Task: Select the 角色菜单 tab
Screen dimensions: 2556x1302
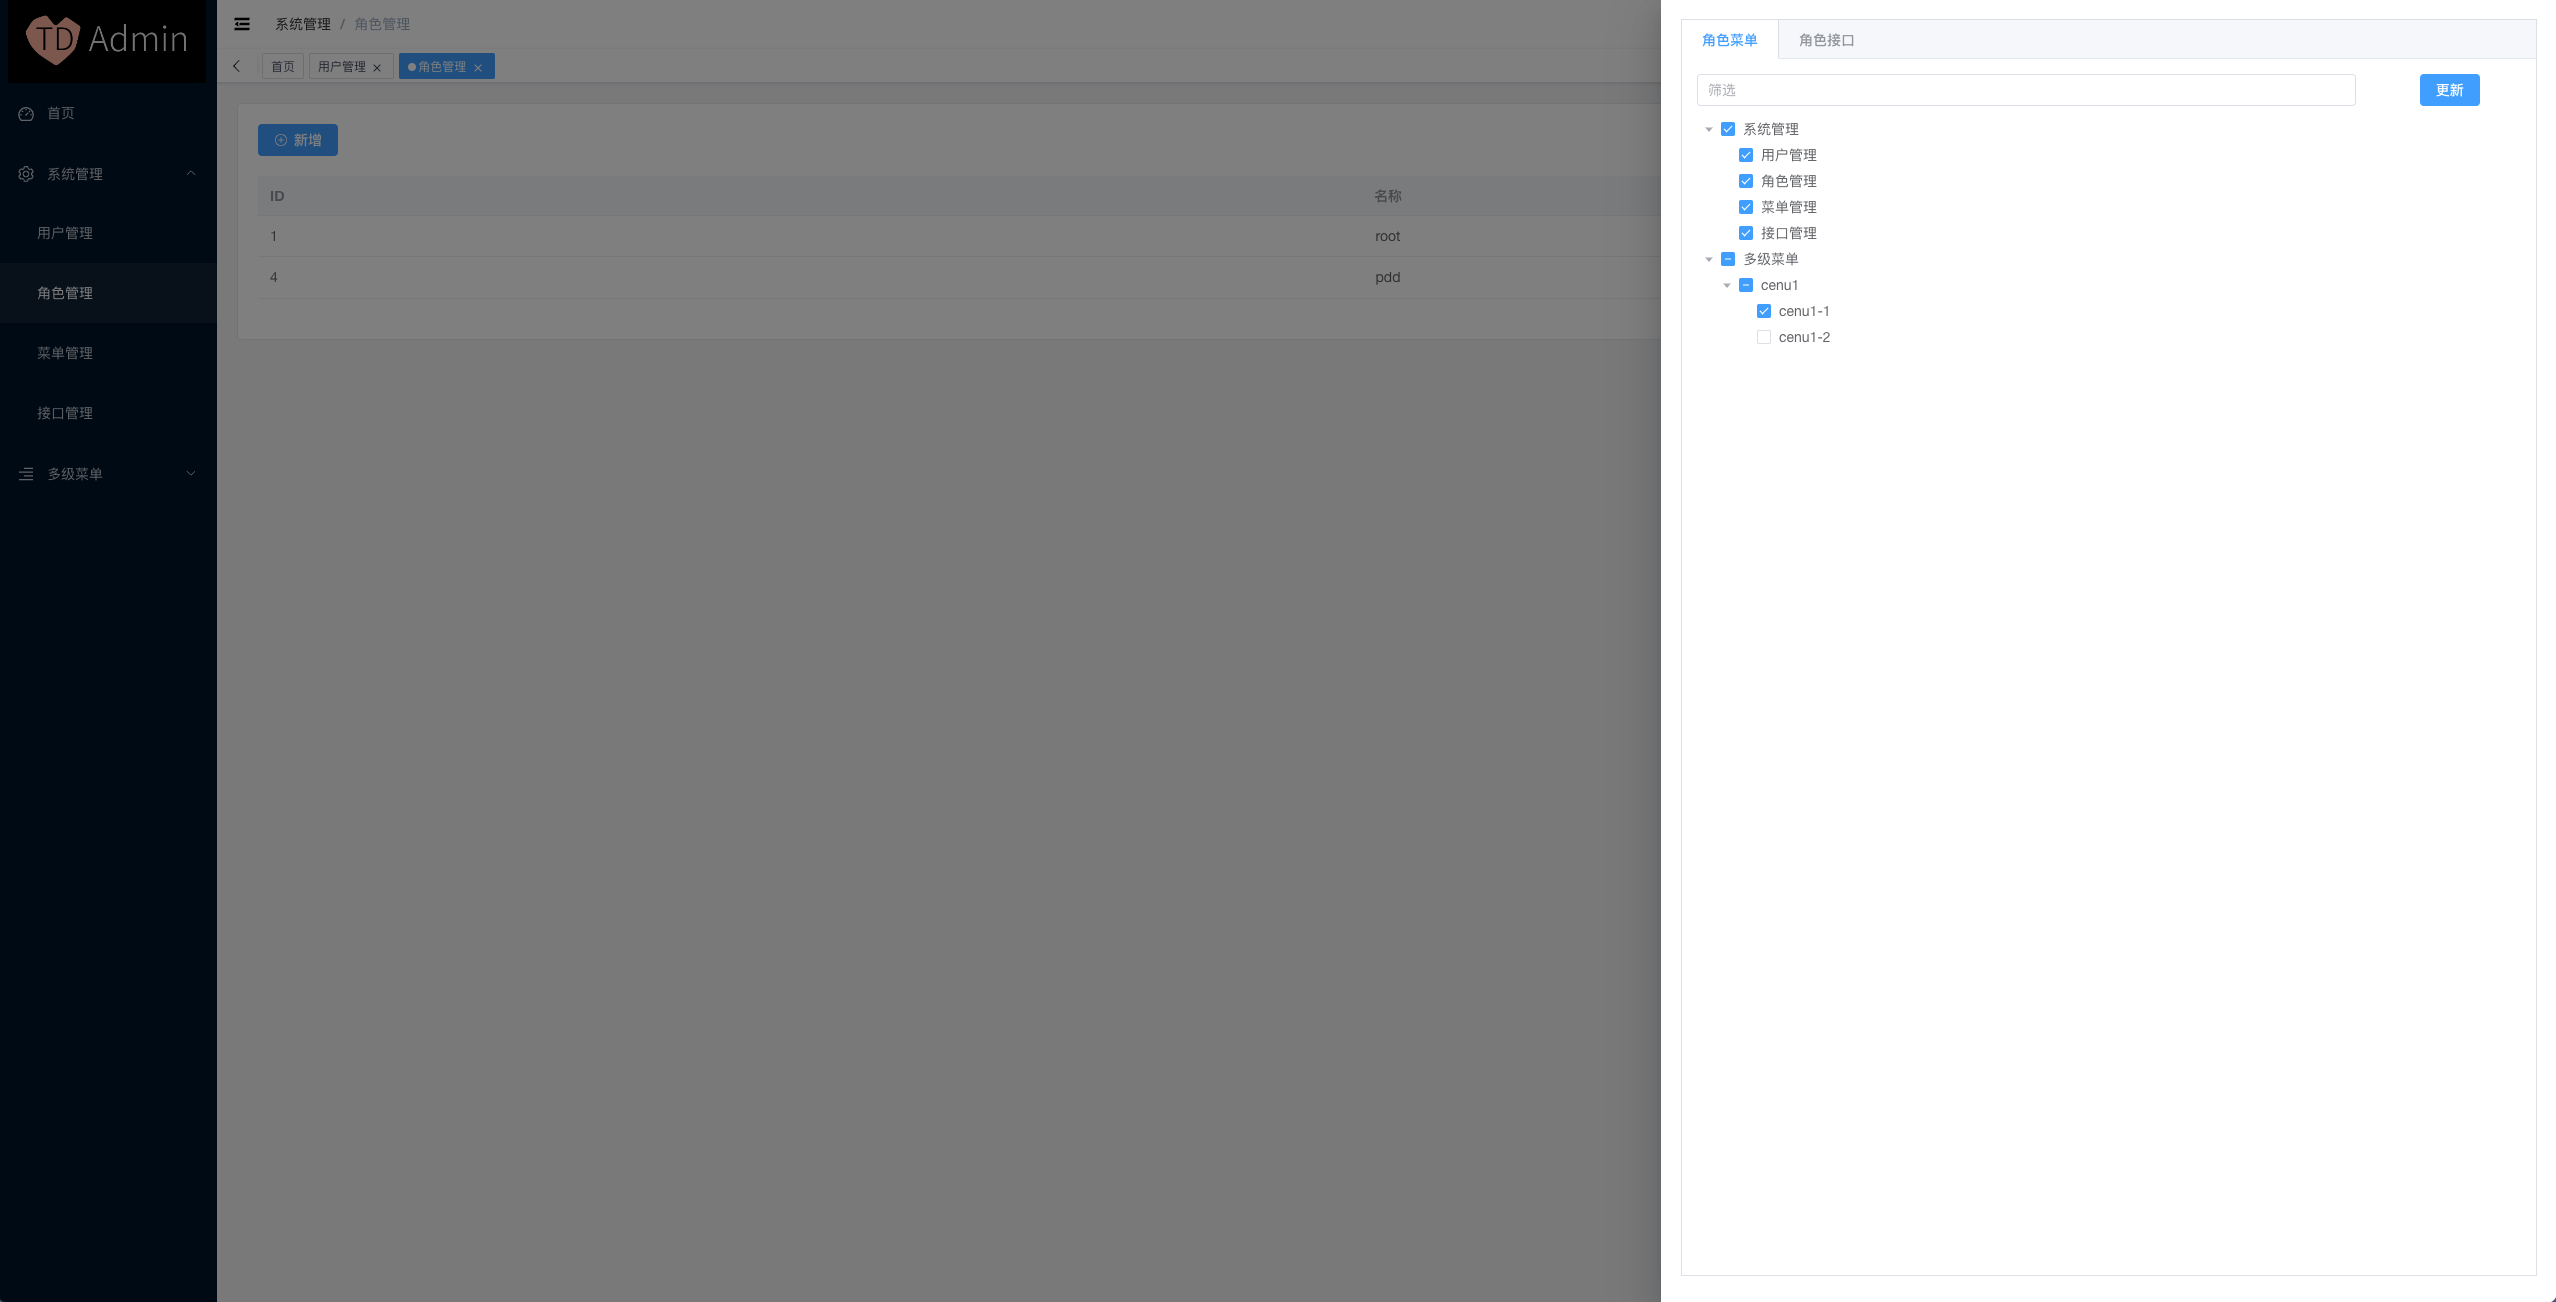Action: [x=1729, y=40]
